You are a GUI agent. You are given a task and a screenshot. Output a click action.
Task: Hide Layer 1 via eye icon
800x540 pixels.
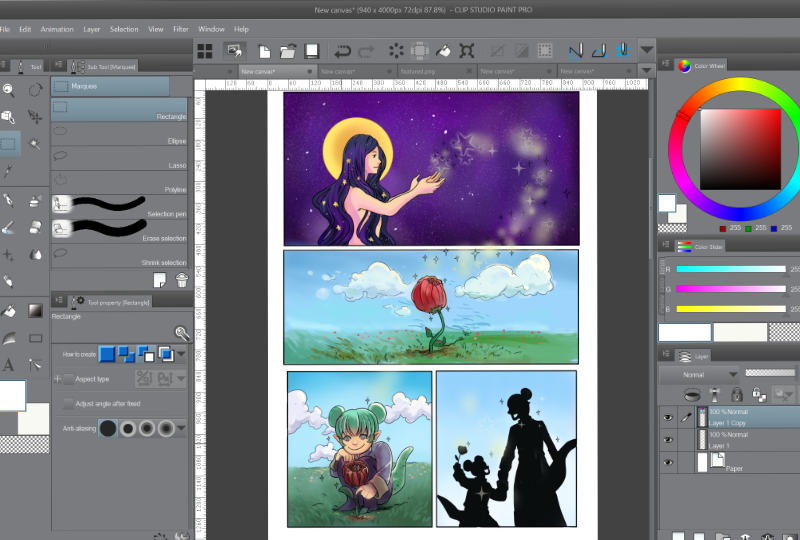tap(667, 440)
